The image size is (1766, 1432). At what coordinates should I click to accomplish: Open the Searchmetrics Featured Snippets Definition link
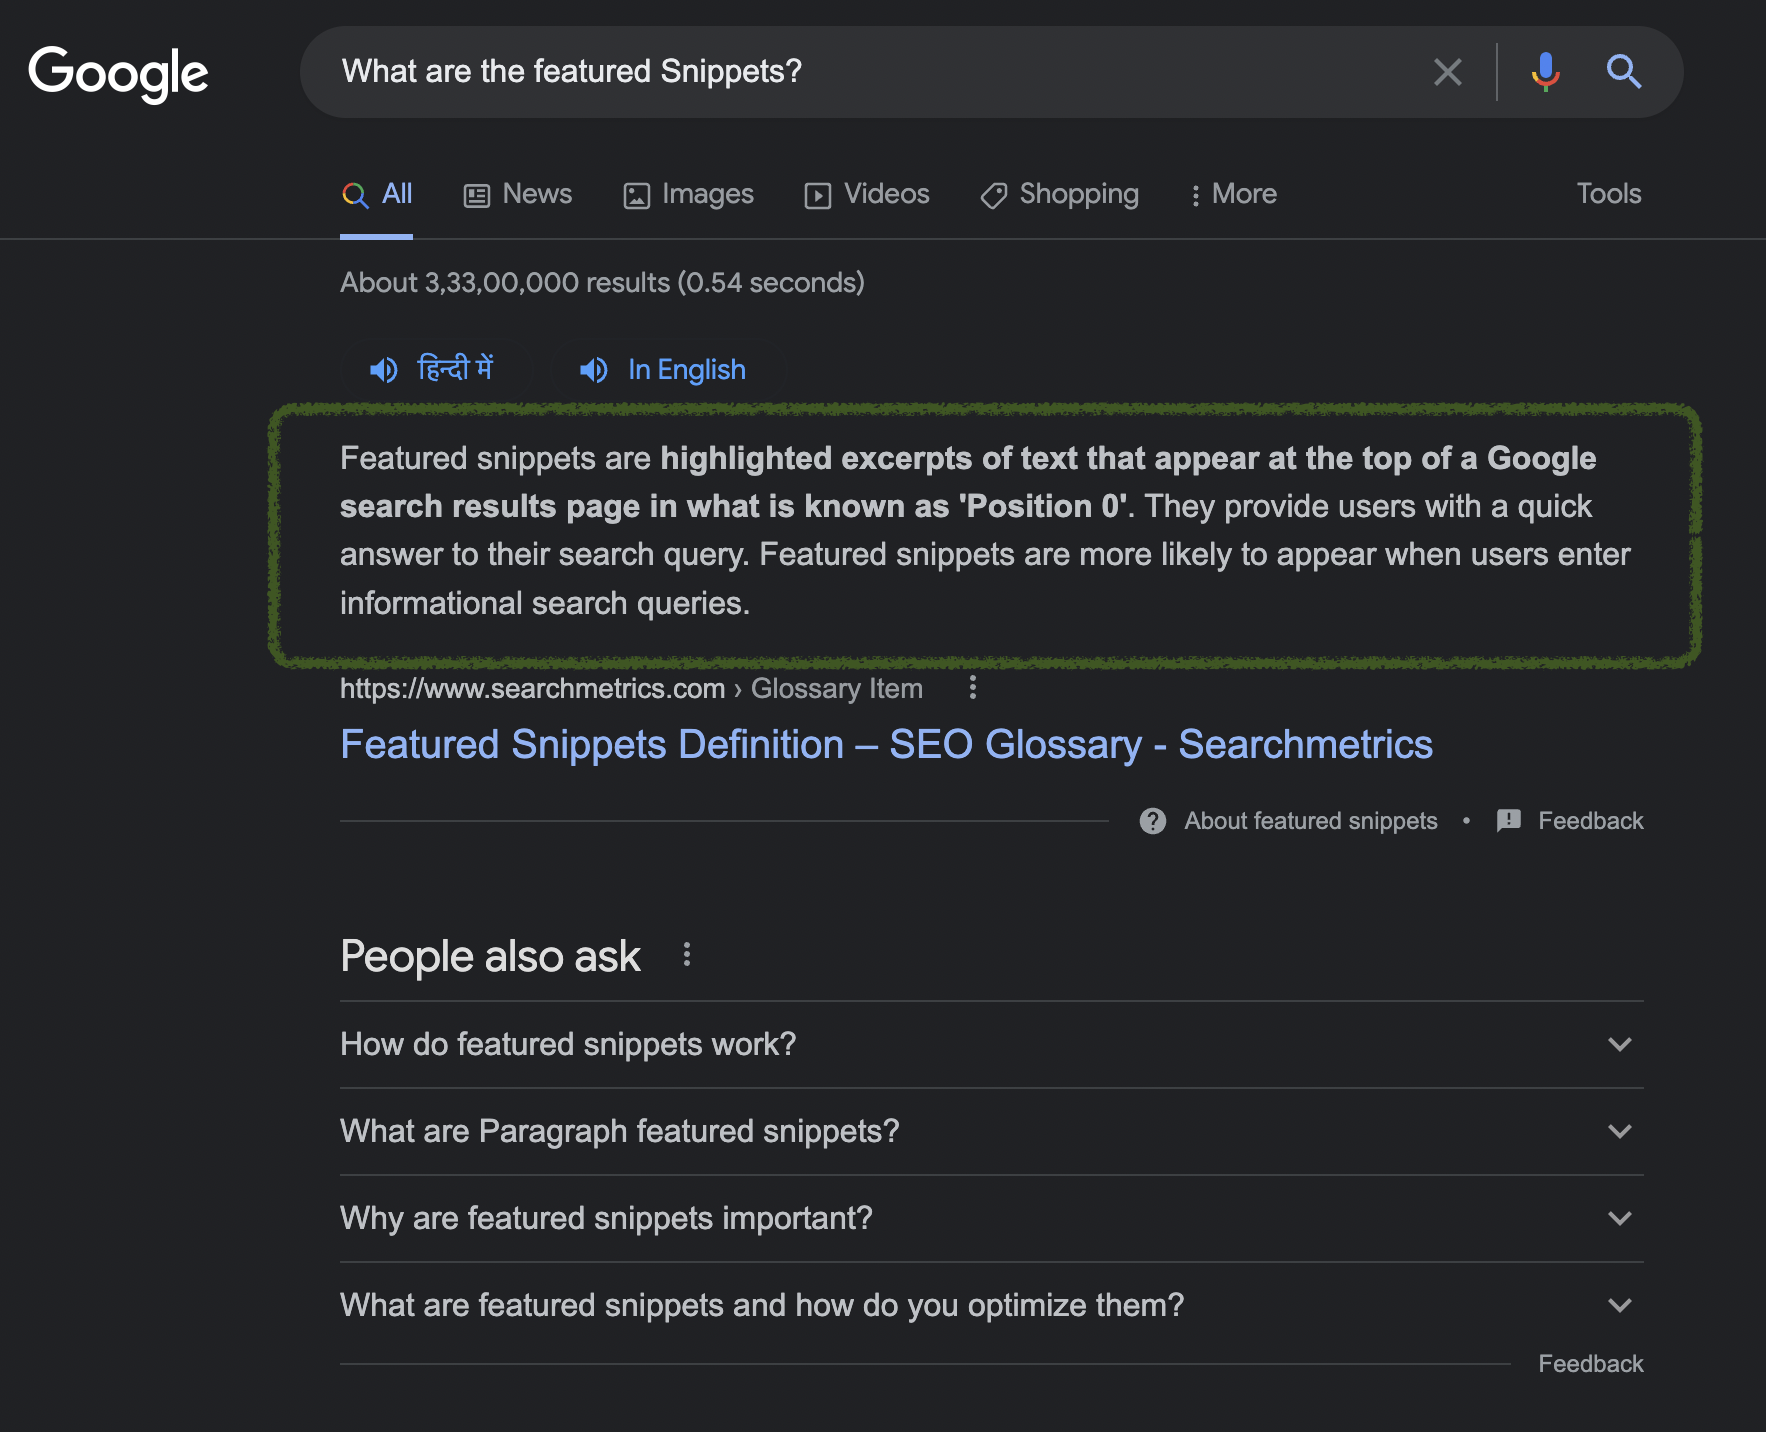pyautogui.click(x=886, y=744)
